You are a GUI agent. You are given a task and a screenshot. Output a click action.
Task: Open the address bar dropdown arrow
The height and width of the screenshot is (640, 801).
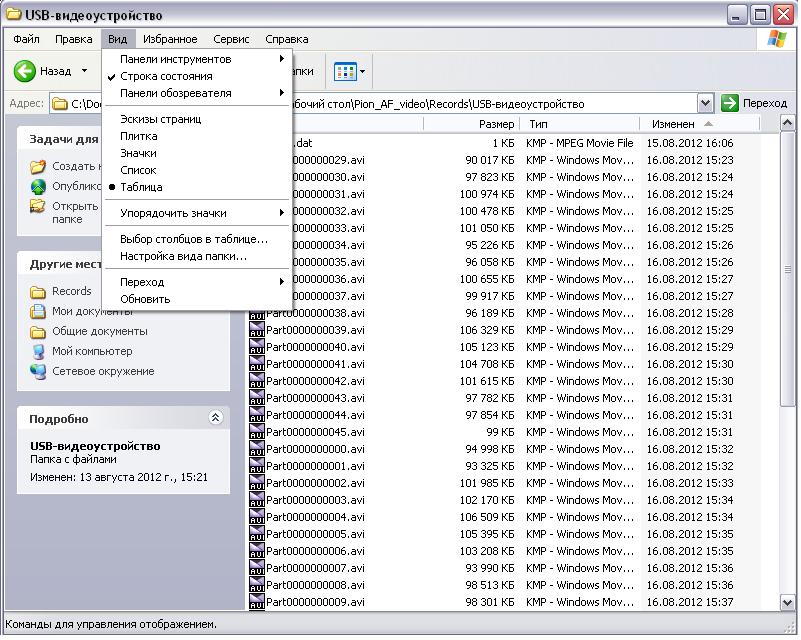click(705, 103)
